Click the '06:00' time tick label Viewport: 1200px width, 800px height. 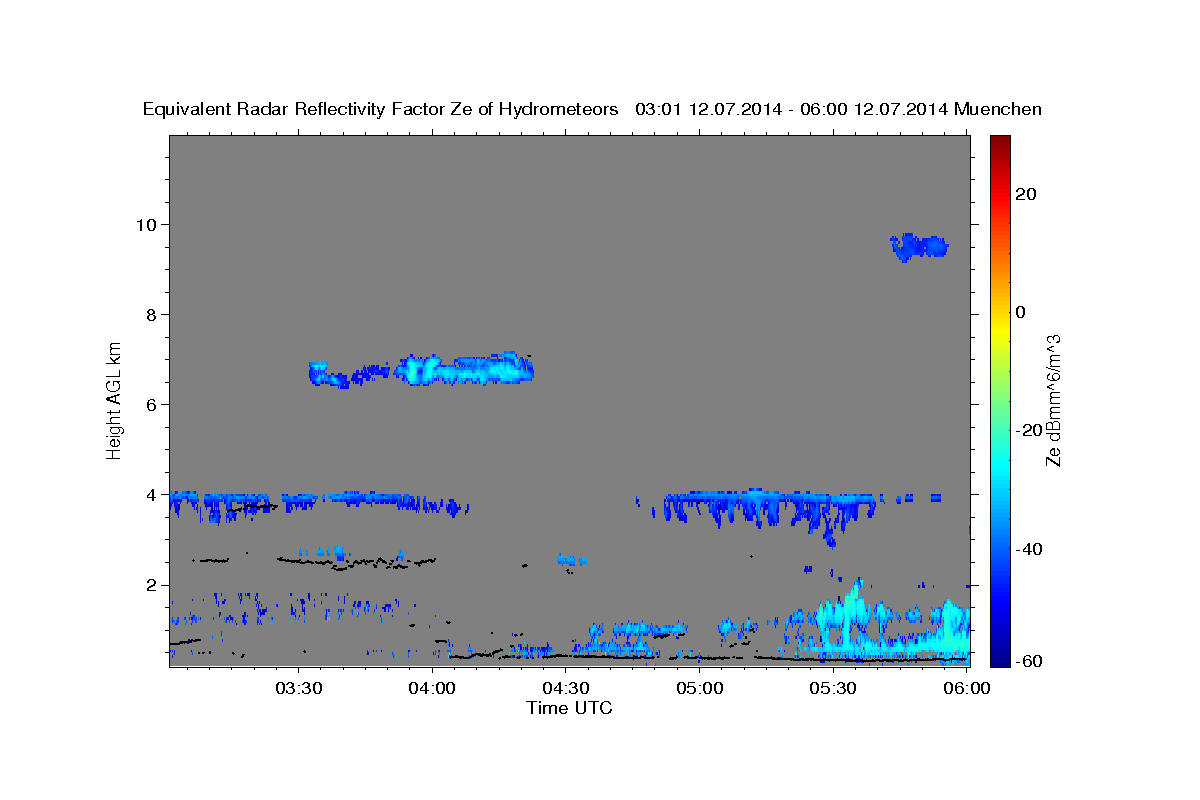click(967, 689)
